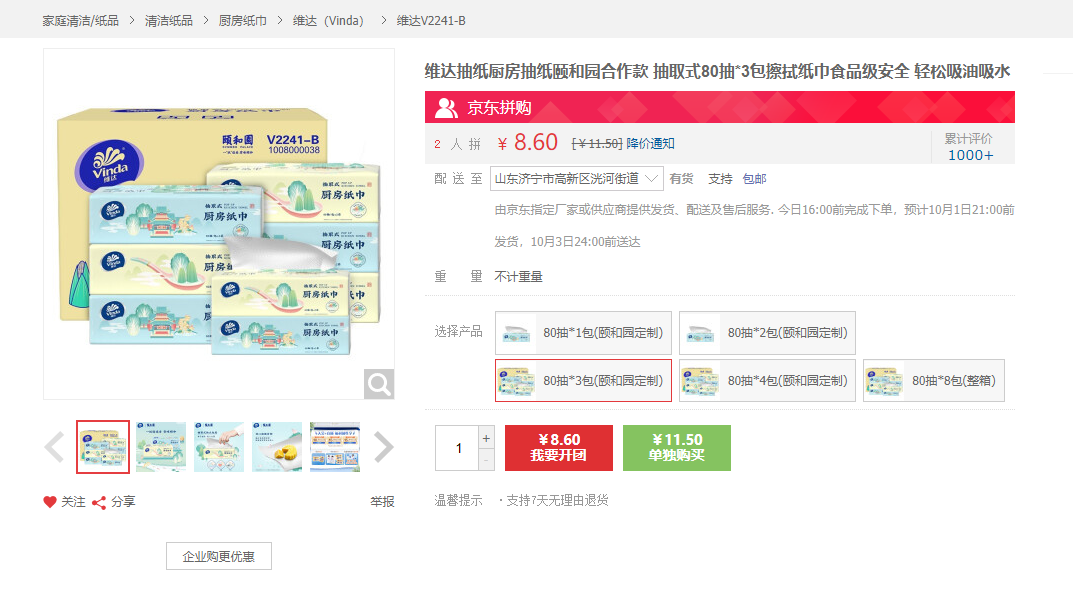Click the green 单独购买 button

[x=676, y=448]
